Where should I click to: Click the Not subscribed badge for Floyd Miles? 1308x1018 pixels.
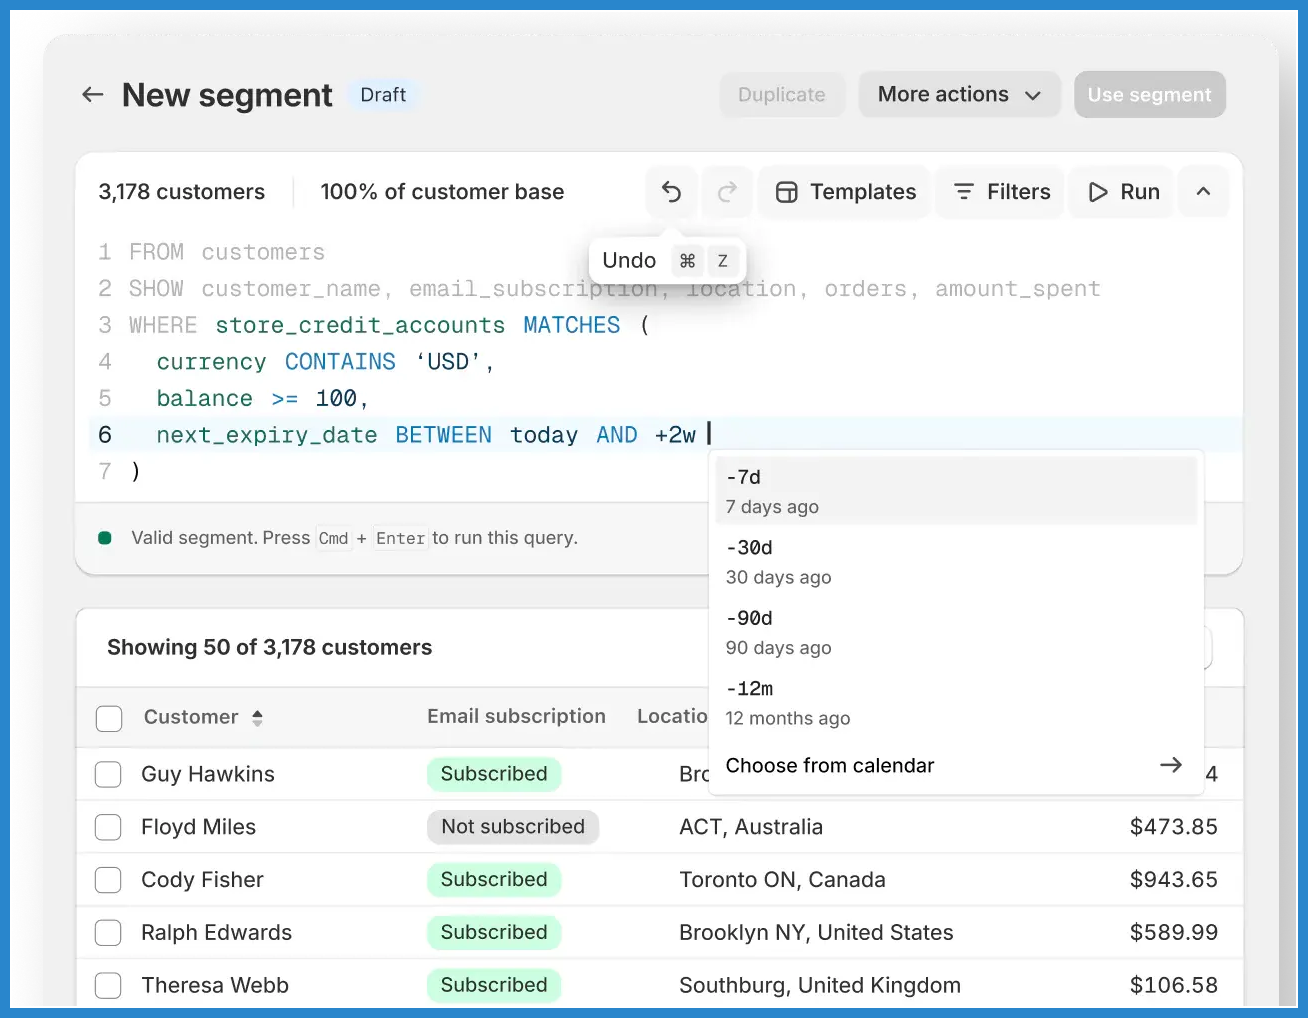(x=513, y=827)
